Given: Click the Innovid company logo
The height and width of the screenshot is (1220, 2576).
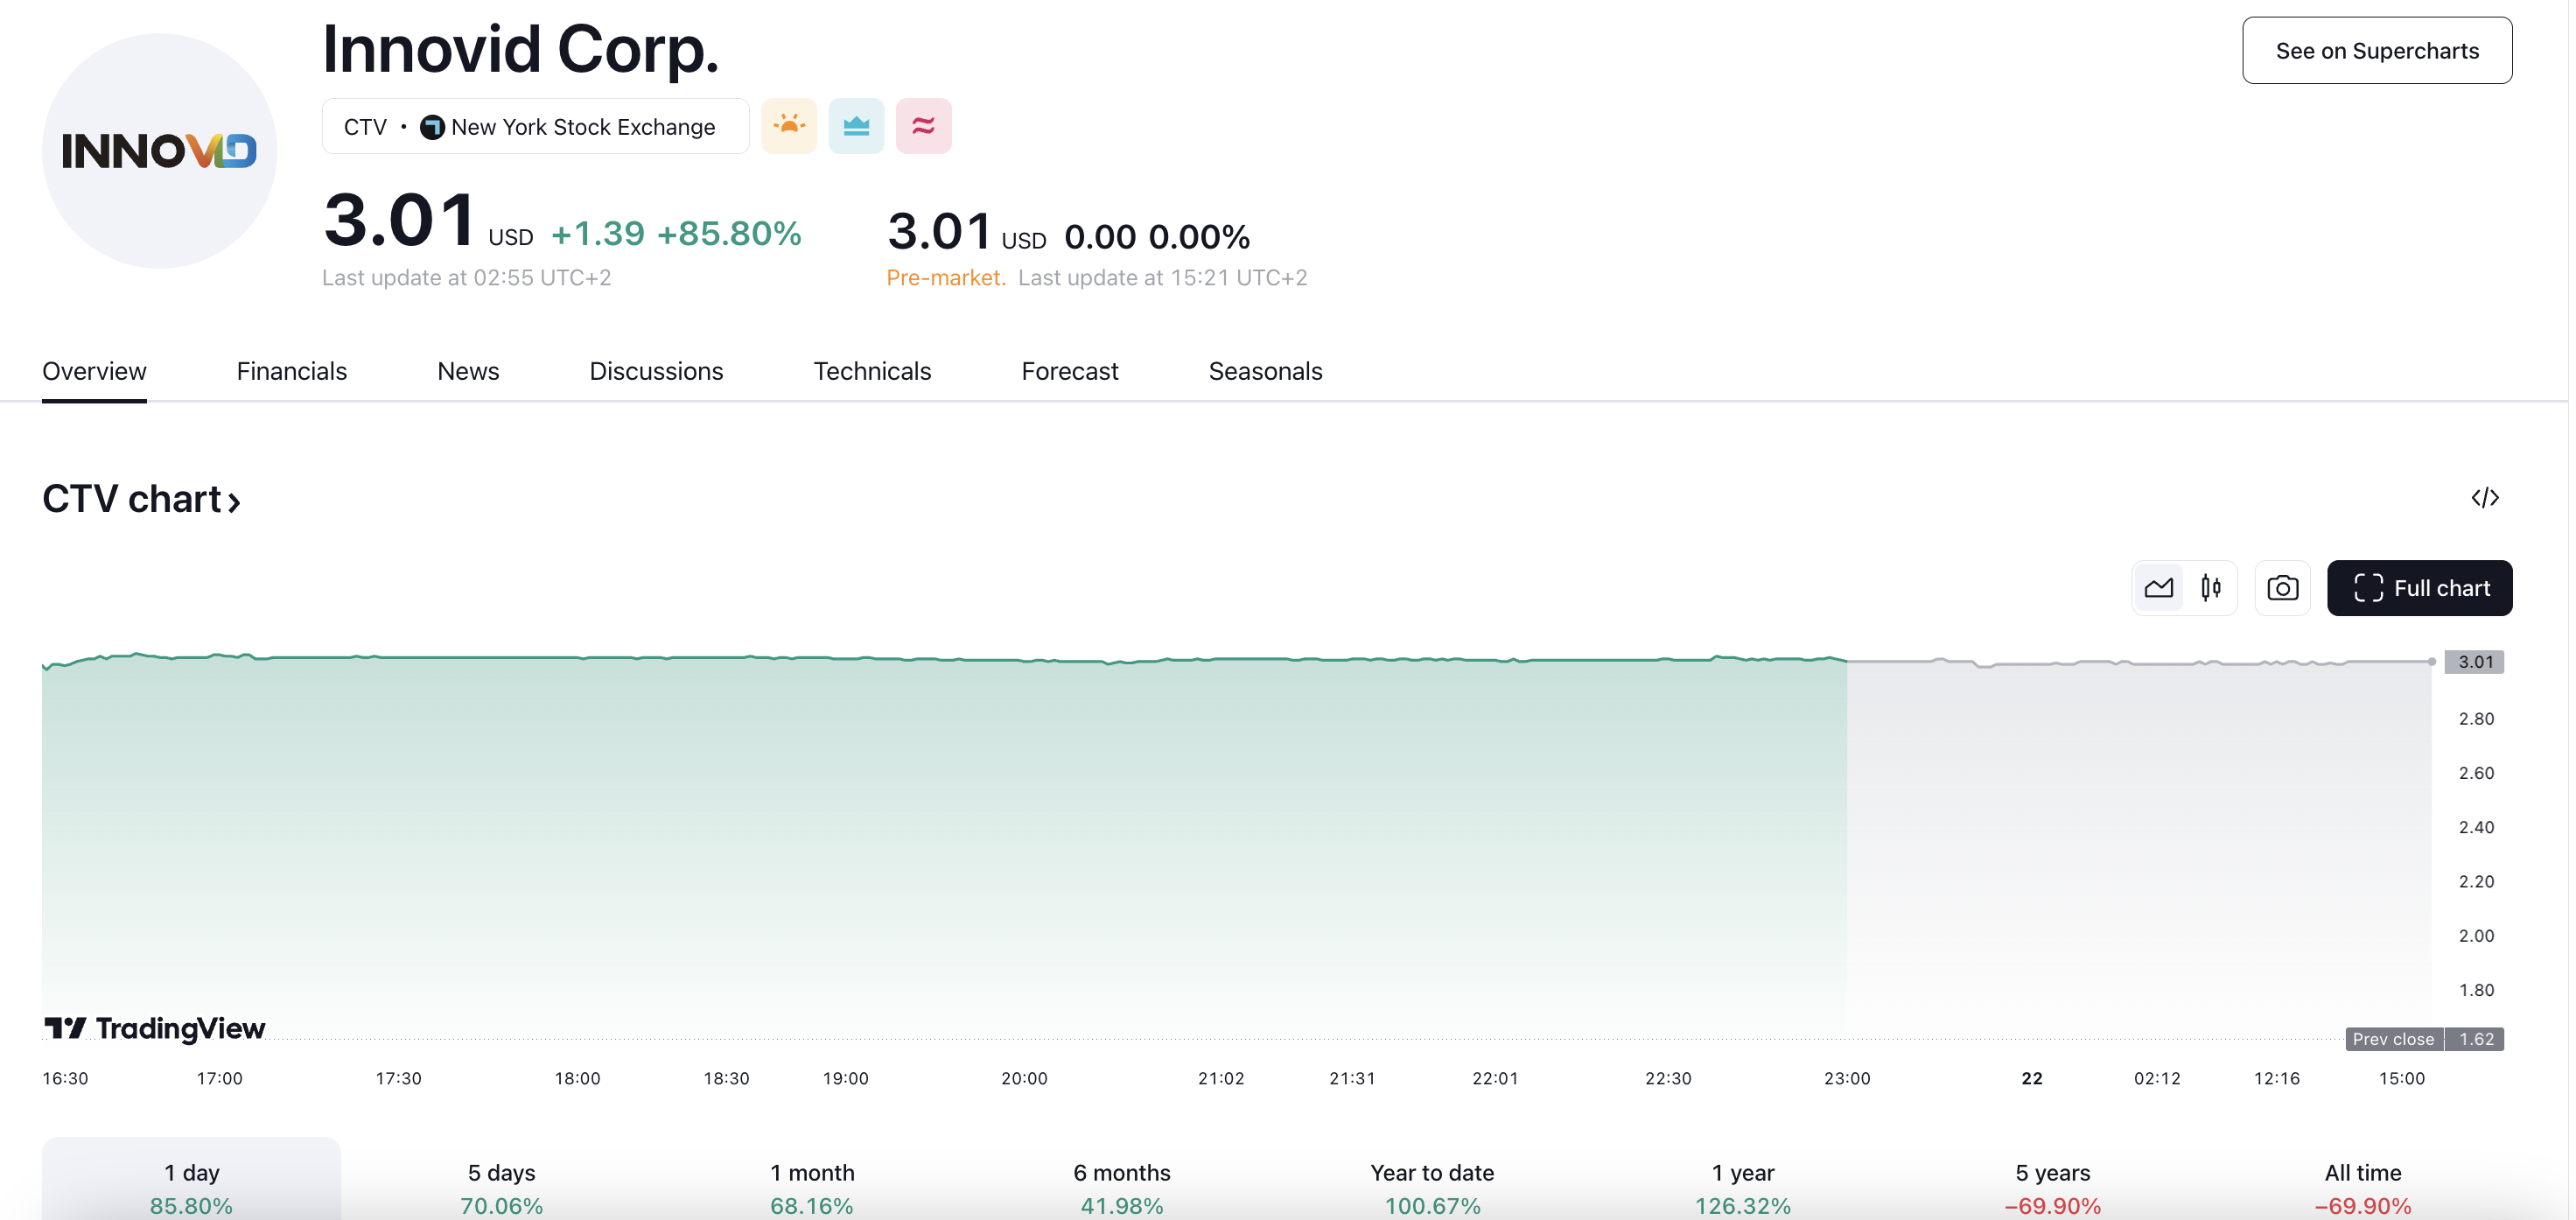Looking at the screenshot, I should tap(159, 151).
